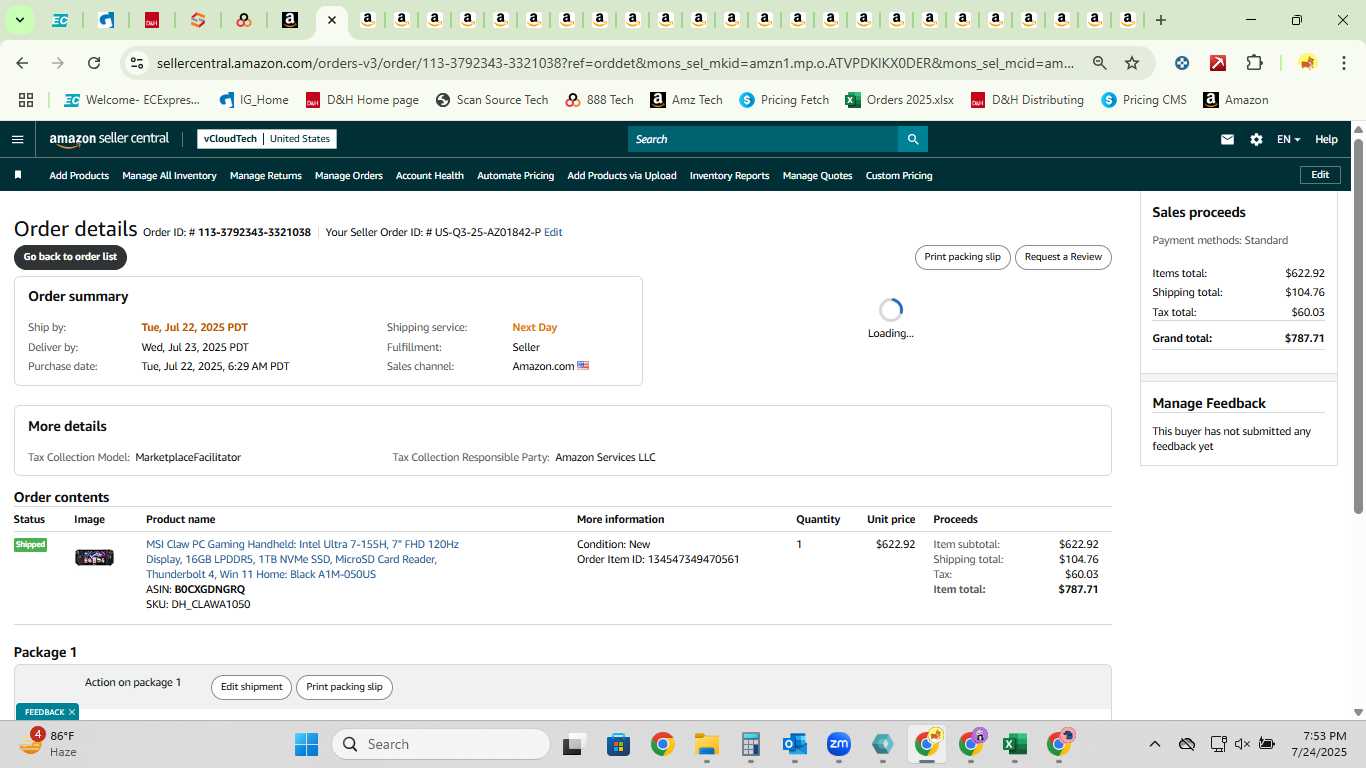1366x768 pixels.
Task: Click the site information icon in address bar
Action: [x=137, y=63]
